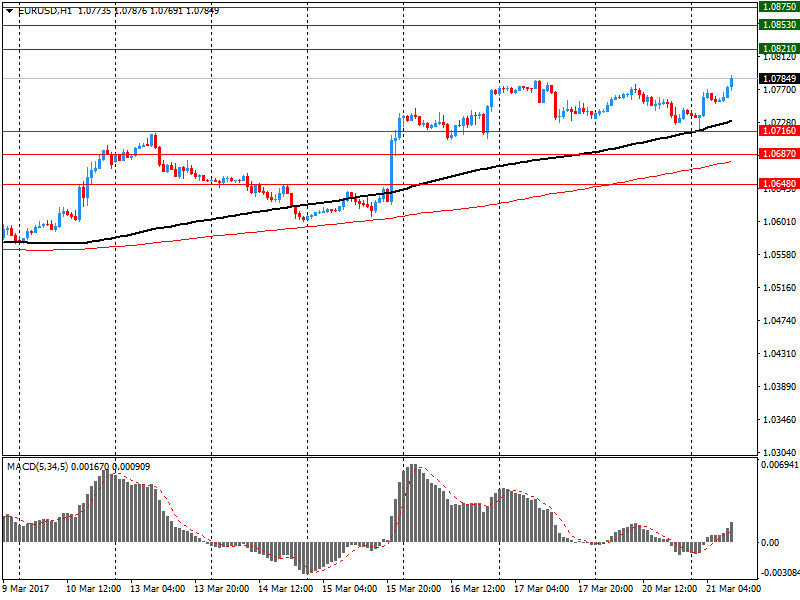
Task: Click the 10 Mar 12:00 time axis label
Action: (x=93, y=589)
